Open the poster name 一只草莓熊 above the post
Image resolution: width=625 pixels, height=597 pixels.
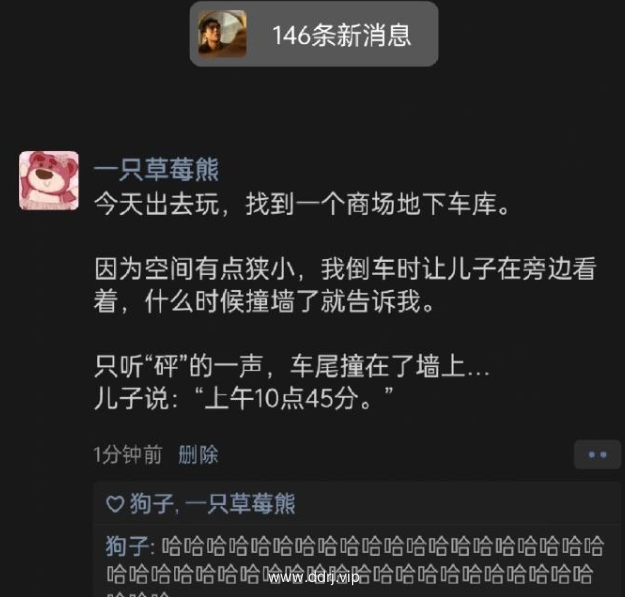[x=156, y=169]
